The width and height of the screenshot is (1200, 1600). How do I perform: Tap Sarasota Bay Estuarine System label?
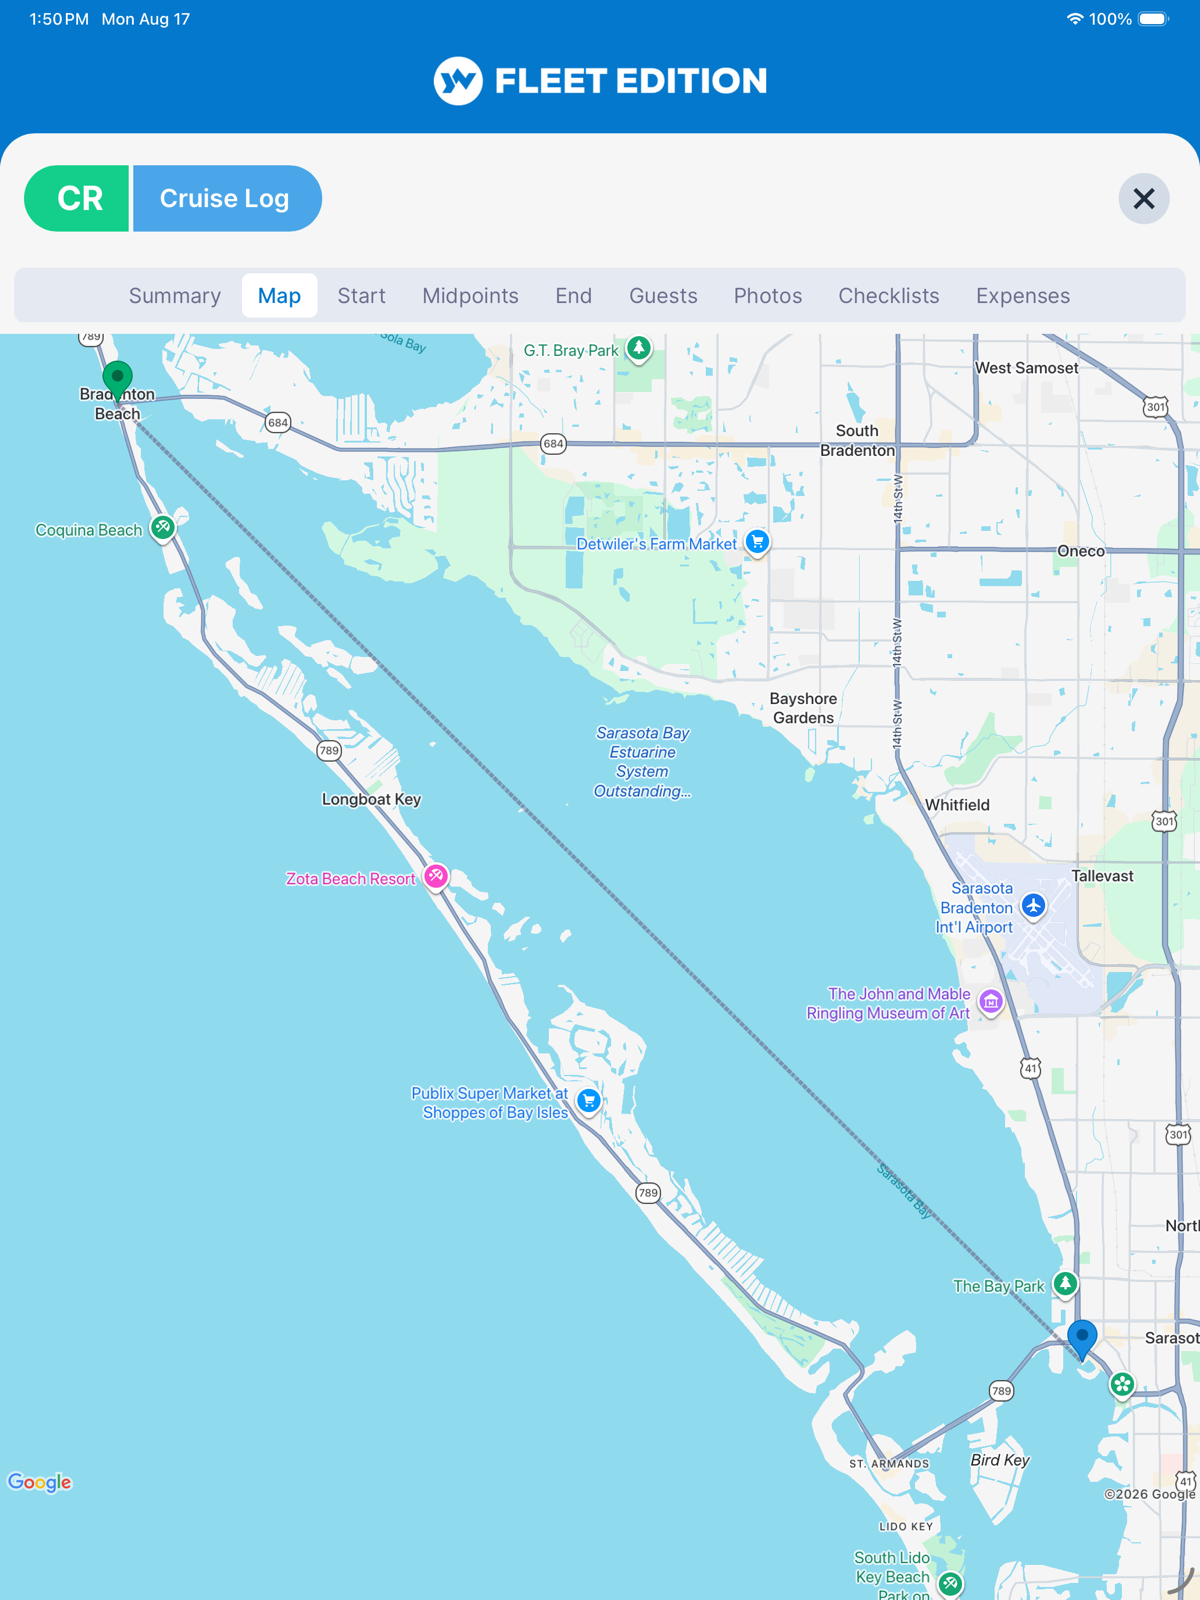pyautogui.click(x=642, y=762)
